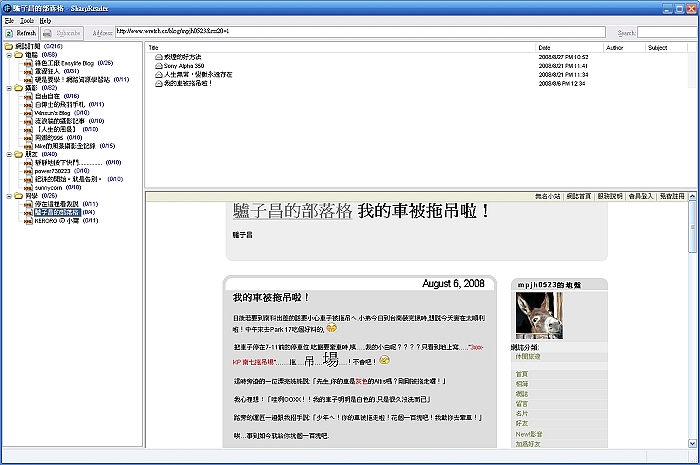Click the browser pane vertical scrollbar thumb

[x=692, y=226]
